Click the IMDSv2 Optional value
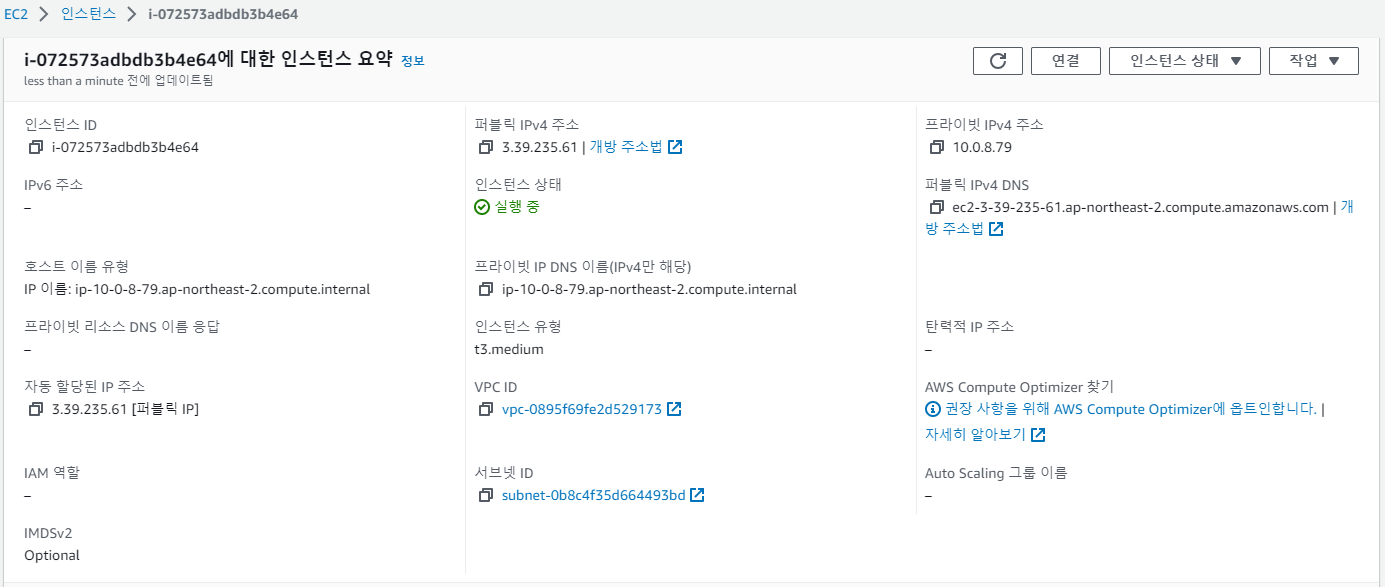 tap(52, 555)
